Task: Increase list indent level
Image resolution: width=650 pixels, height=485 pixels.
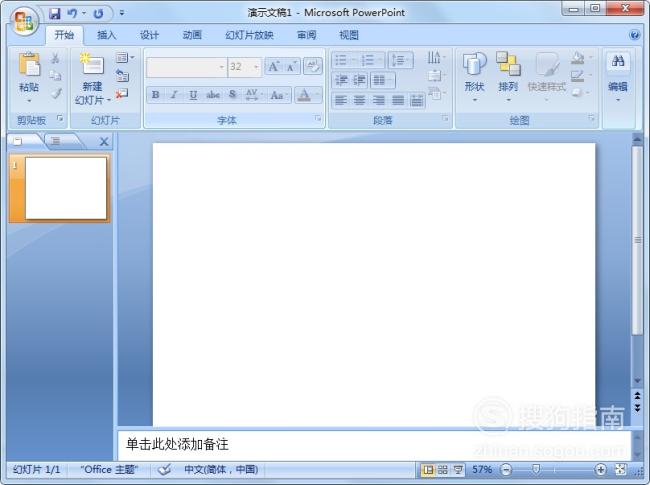Action: pyautogui.click(x=359, y=80)
